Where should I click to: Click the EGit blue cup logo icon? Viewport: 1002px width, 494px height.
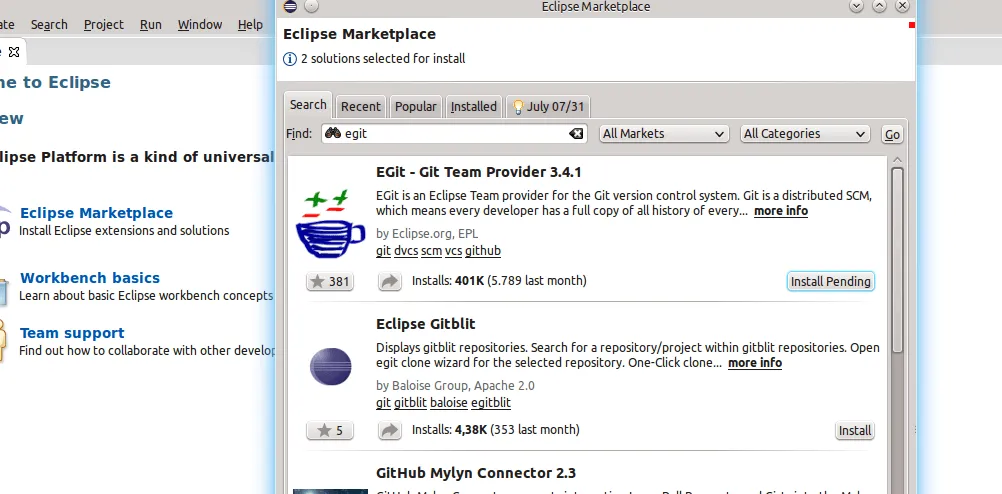[331, 226]
